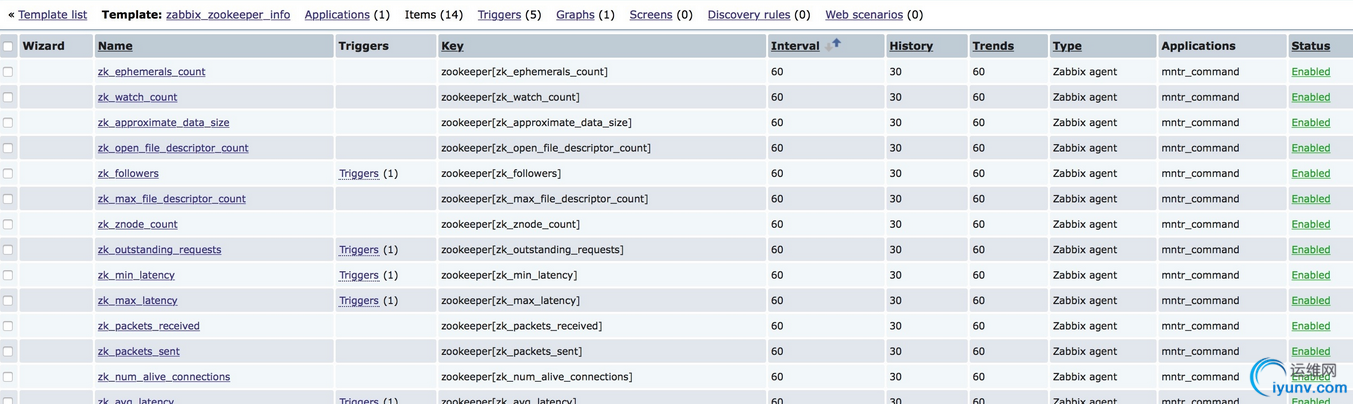This screenshot has width=1353, height=404.
Task: Open the zk_max_file_descriptor_count item
Action: [x=172, y=199]
